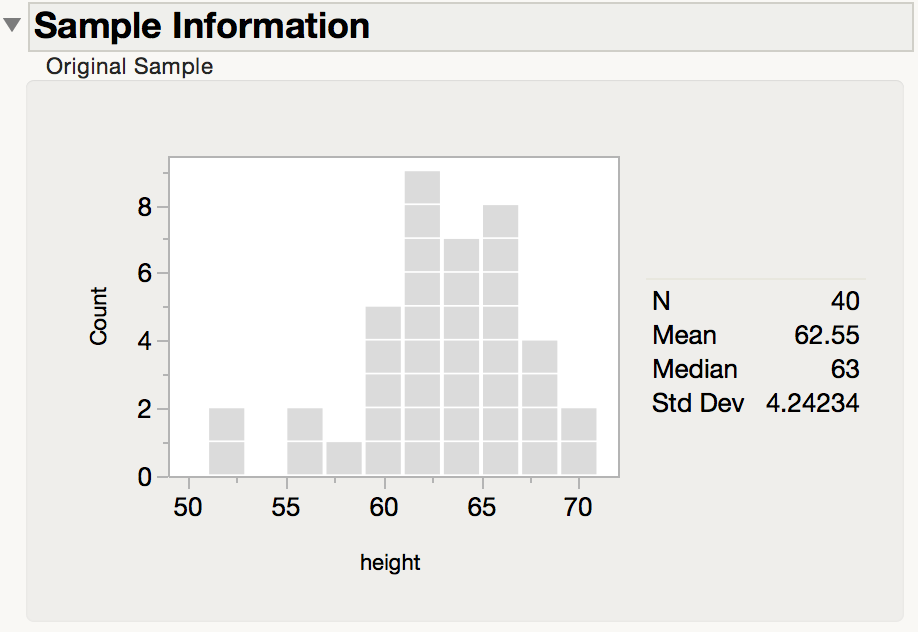Select the histogram bar at height 55-57
The height and width of the screenshot is (632, 918).
tap(305, 441)
